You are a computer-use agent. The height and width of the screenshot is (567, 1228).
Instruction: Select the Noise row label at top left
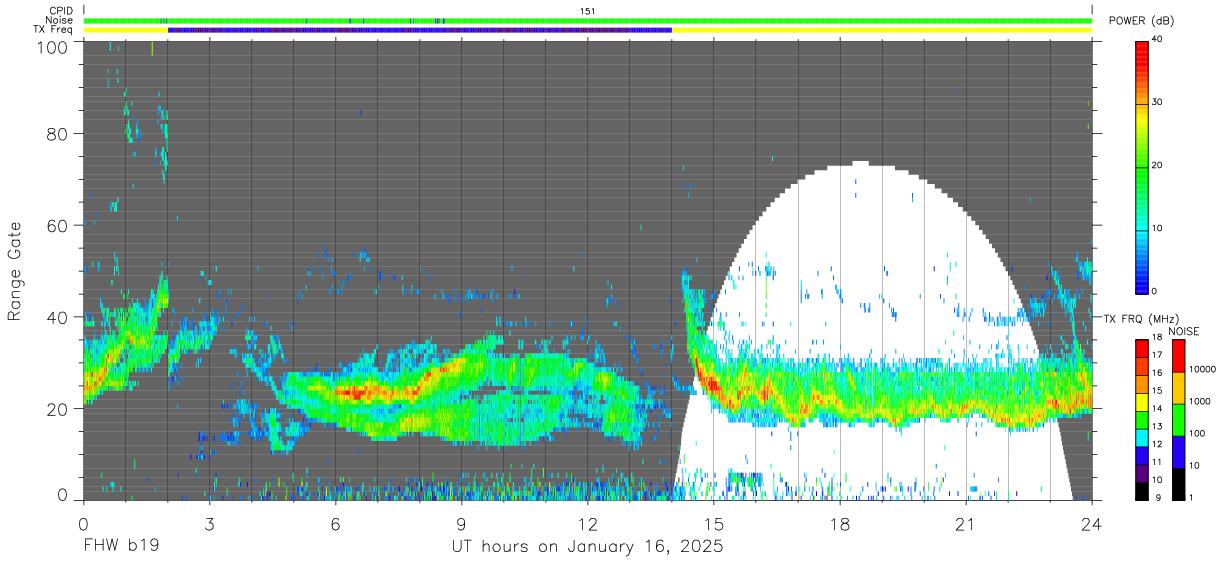coord(60,20)
